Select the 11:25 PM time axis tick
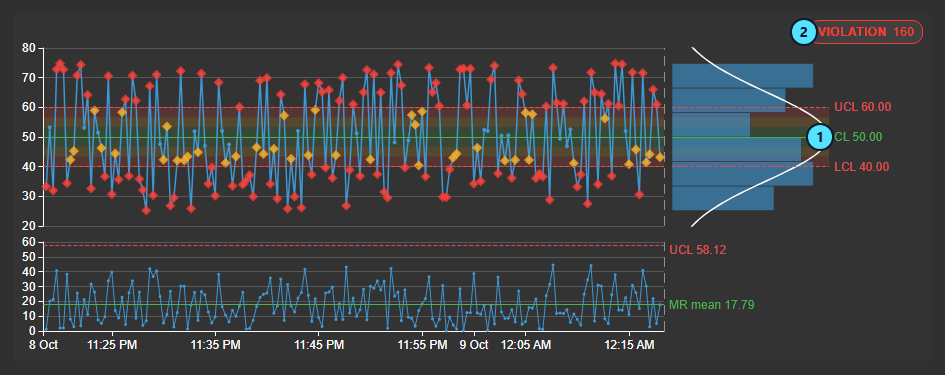Screen dimensions: 945x375 coord(112,345)
